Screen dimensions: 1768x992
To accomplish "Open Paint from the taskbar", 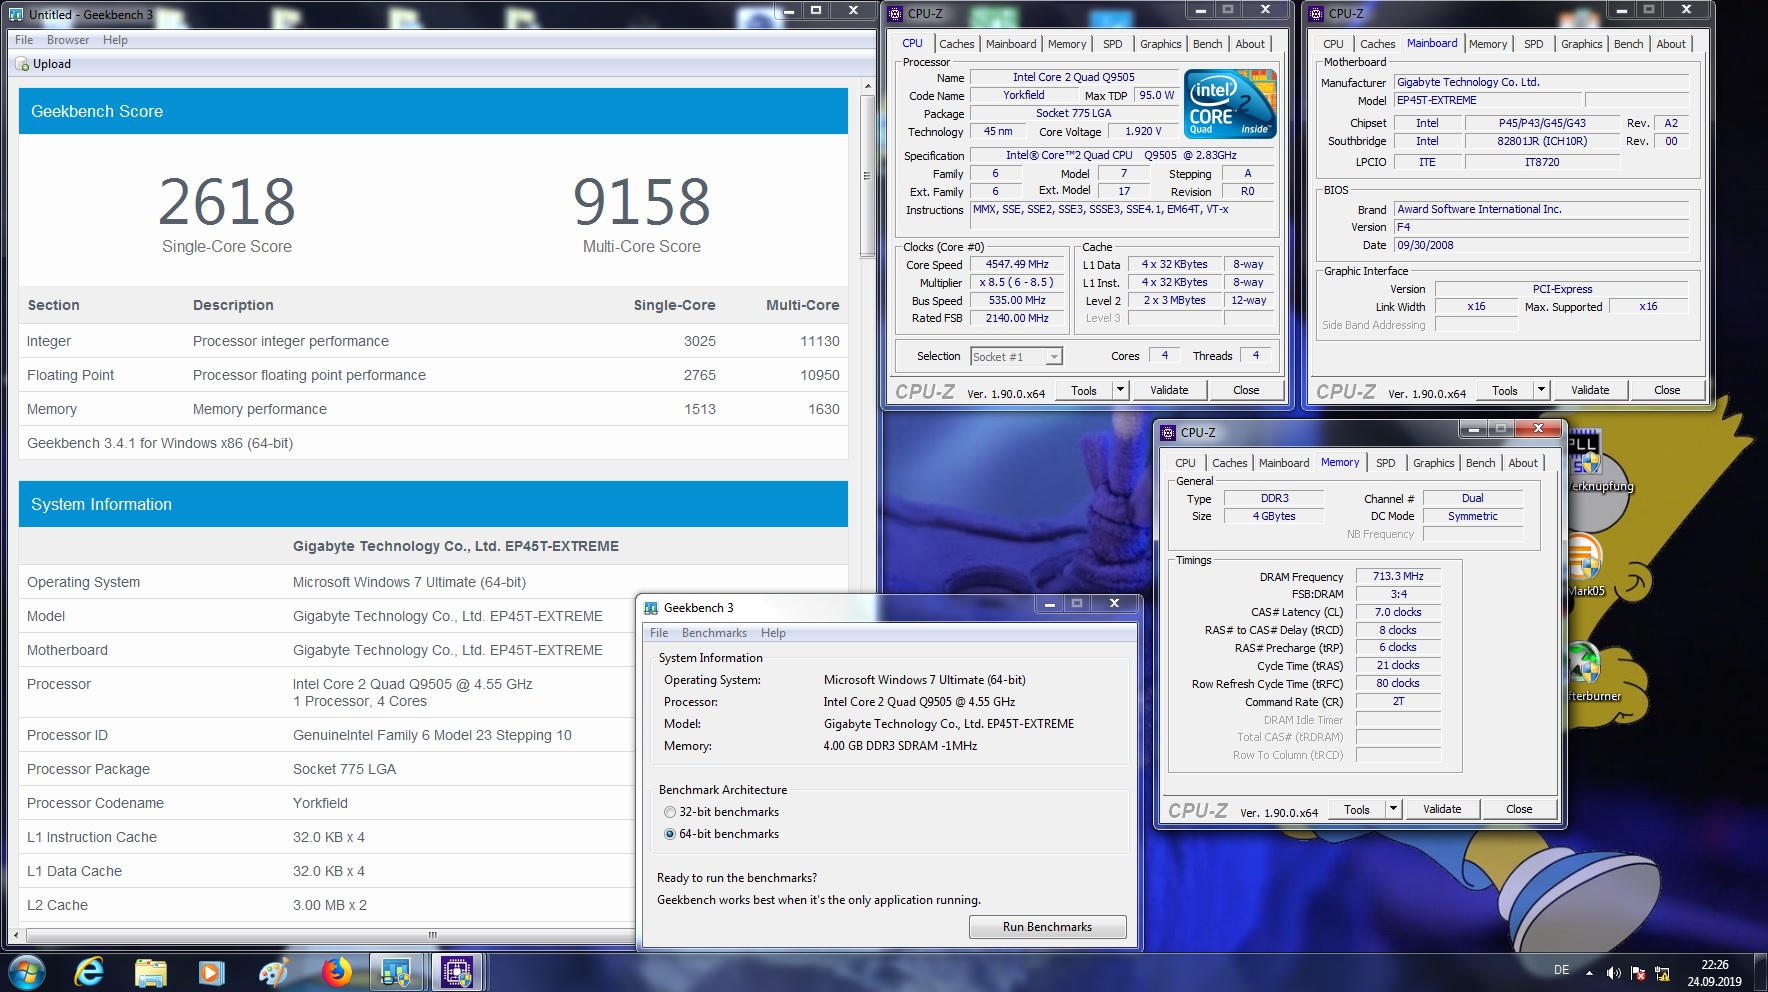I will (272, 971).
